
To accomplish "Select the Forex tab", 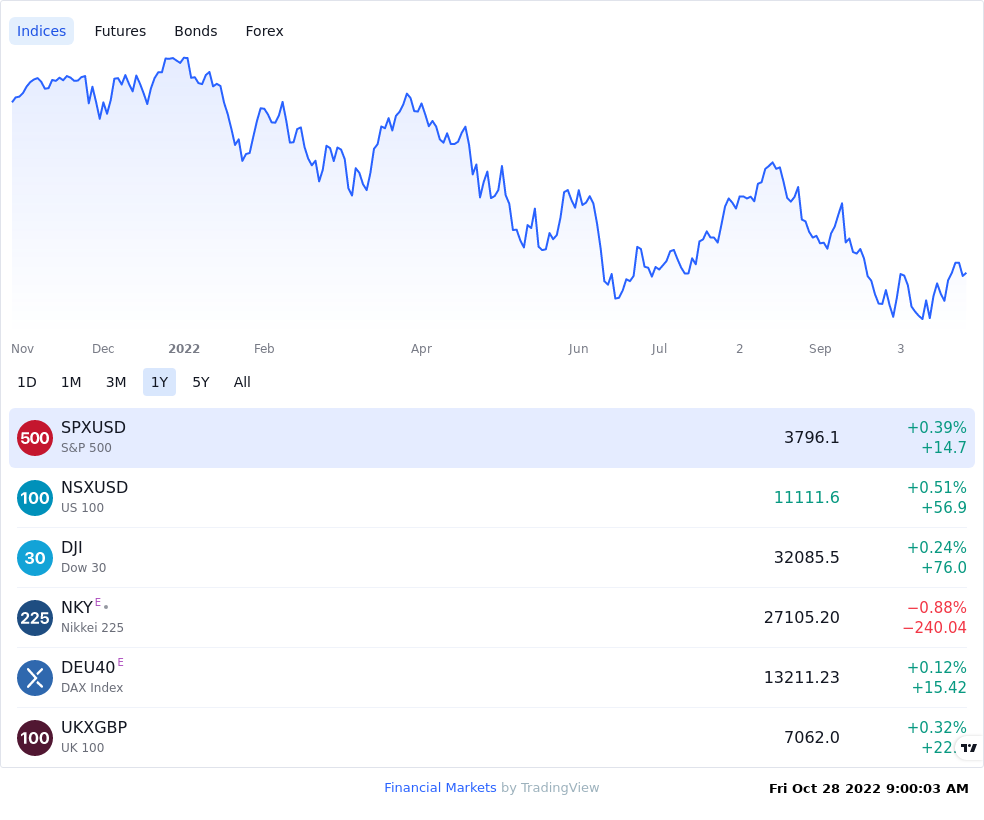I will (264, 31).
